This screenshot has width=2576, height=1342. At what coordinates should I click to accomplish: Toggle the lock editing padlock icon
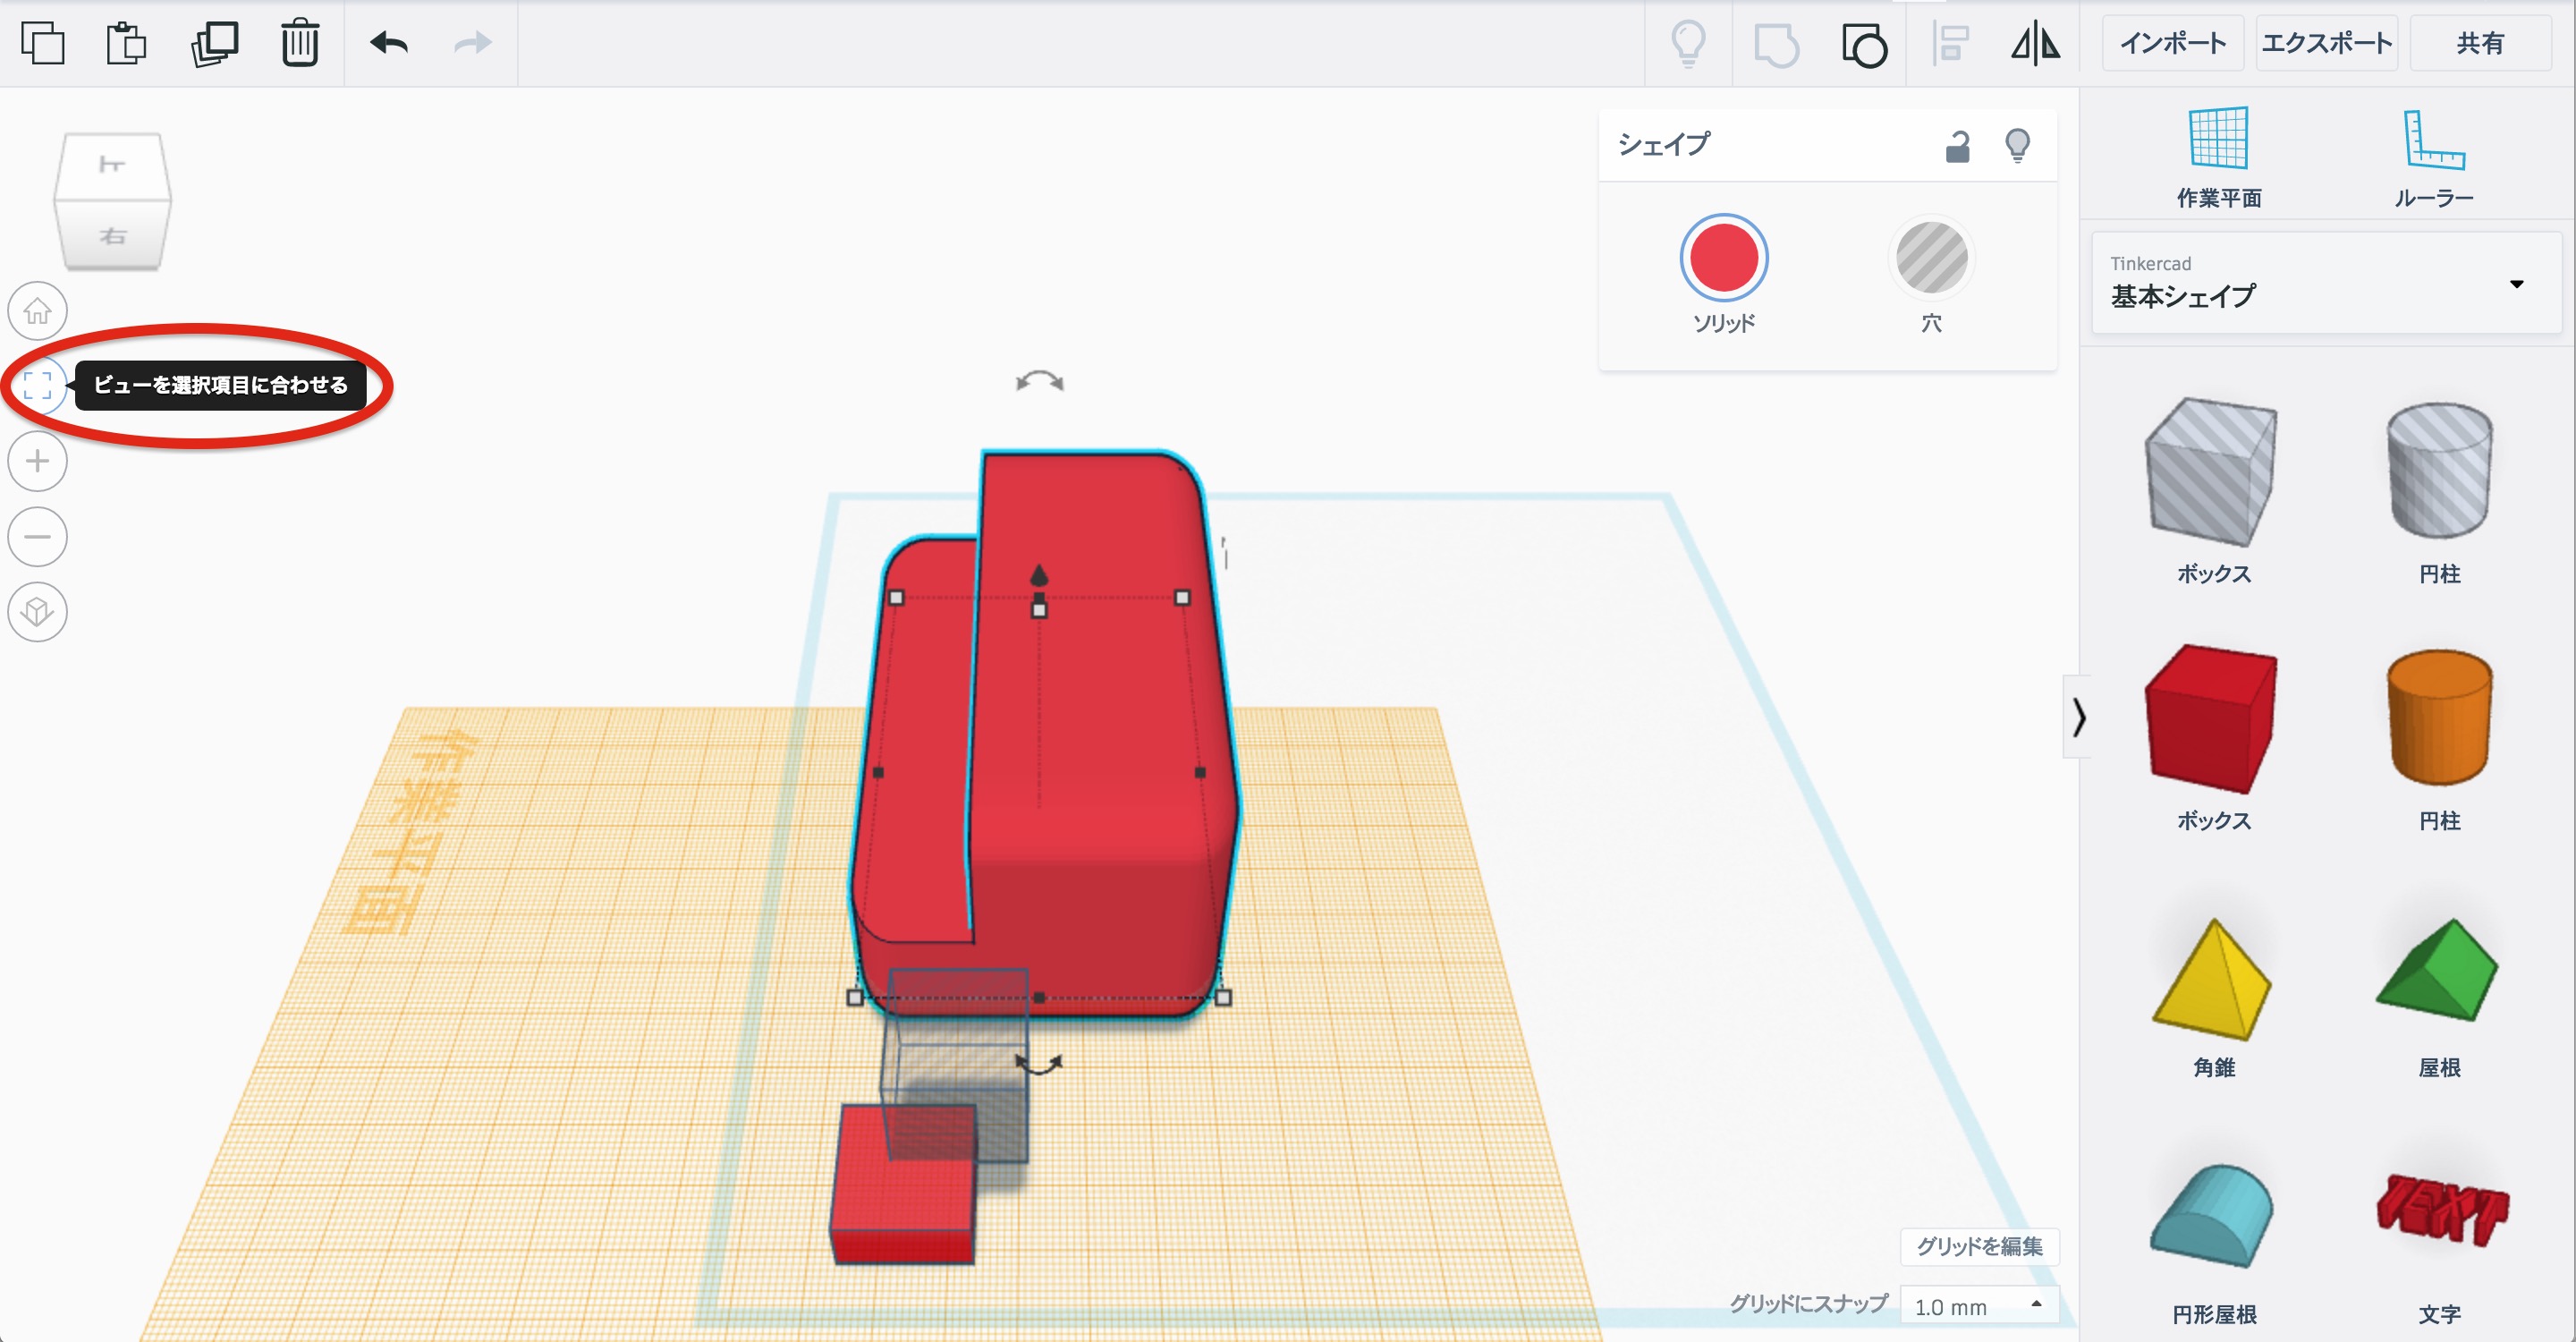coord(1957,146)
